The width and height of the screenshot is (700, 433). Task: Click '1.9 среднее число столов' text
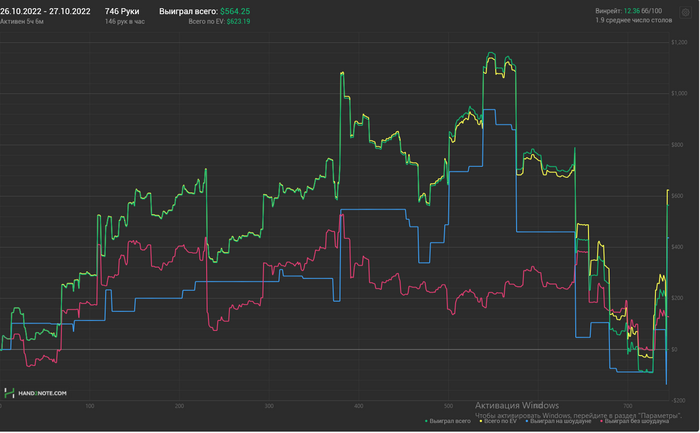tap(633, 20)
